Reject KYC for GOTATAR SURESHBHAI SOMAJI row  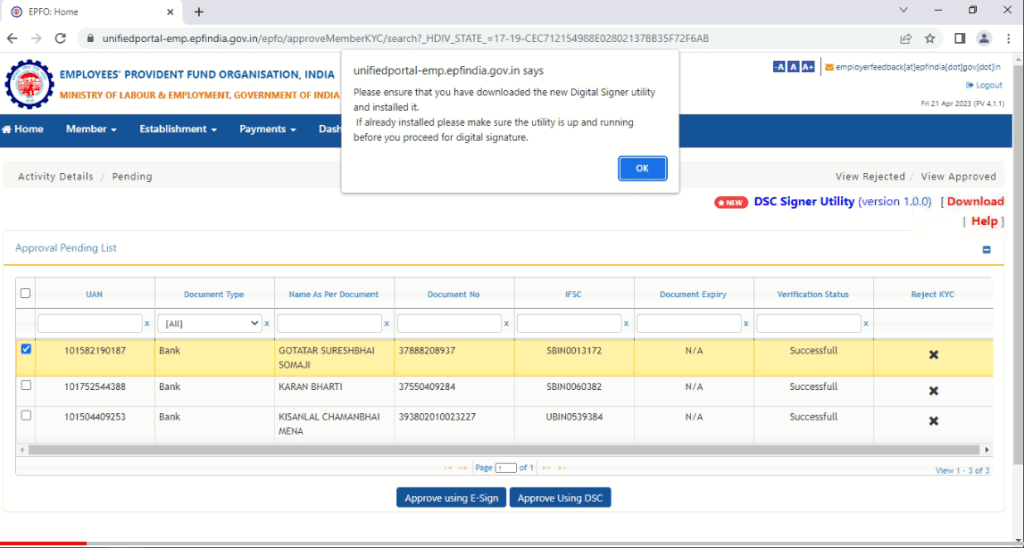coord(933,355)
